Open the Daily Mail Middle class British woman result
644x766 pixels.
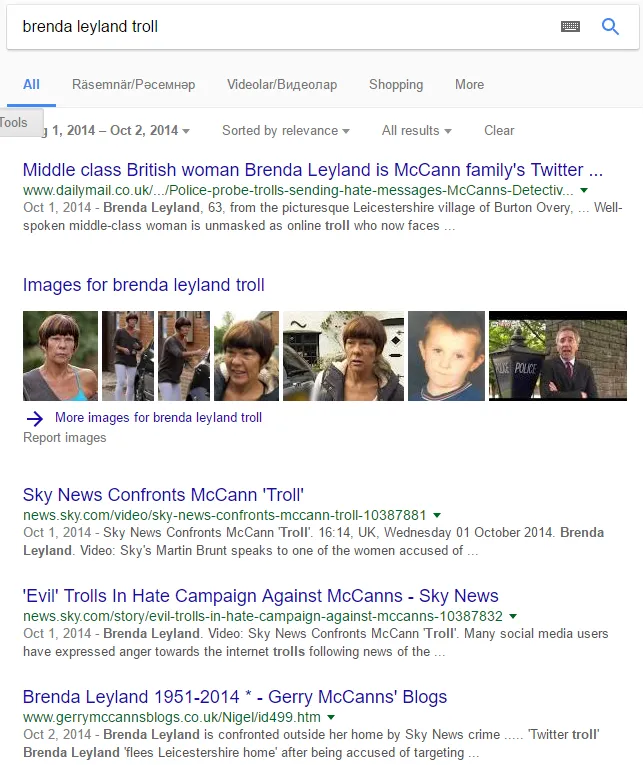(313, 170)
